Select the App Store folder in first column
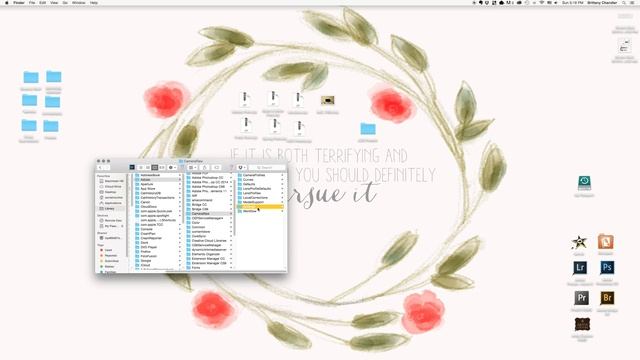The height and width of the screenshot is (360, 640). coord(158,189)
